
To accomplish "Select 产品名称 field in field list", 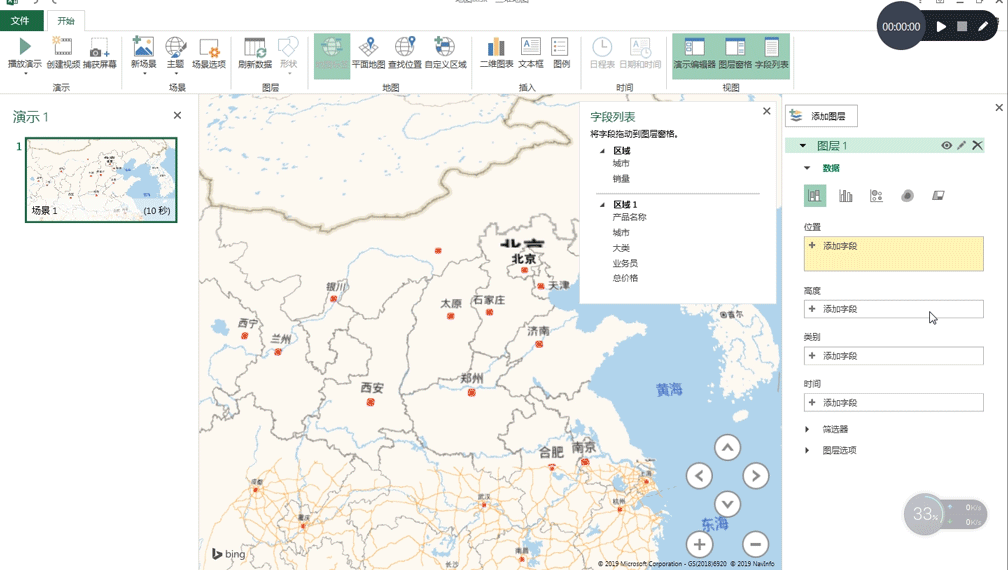I will pos(629,217).
